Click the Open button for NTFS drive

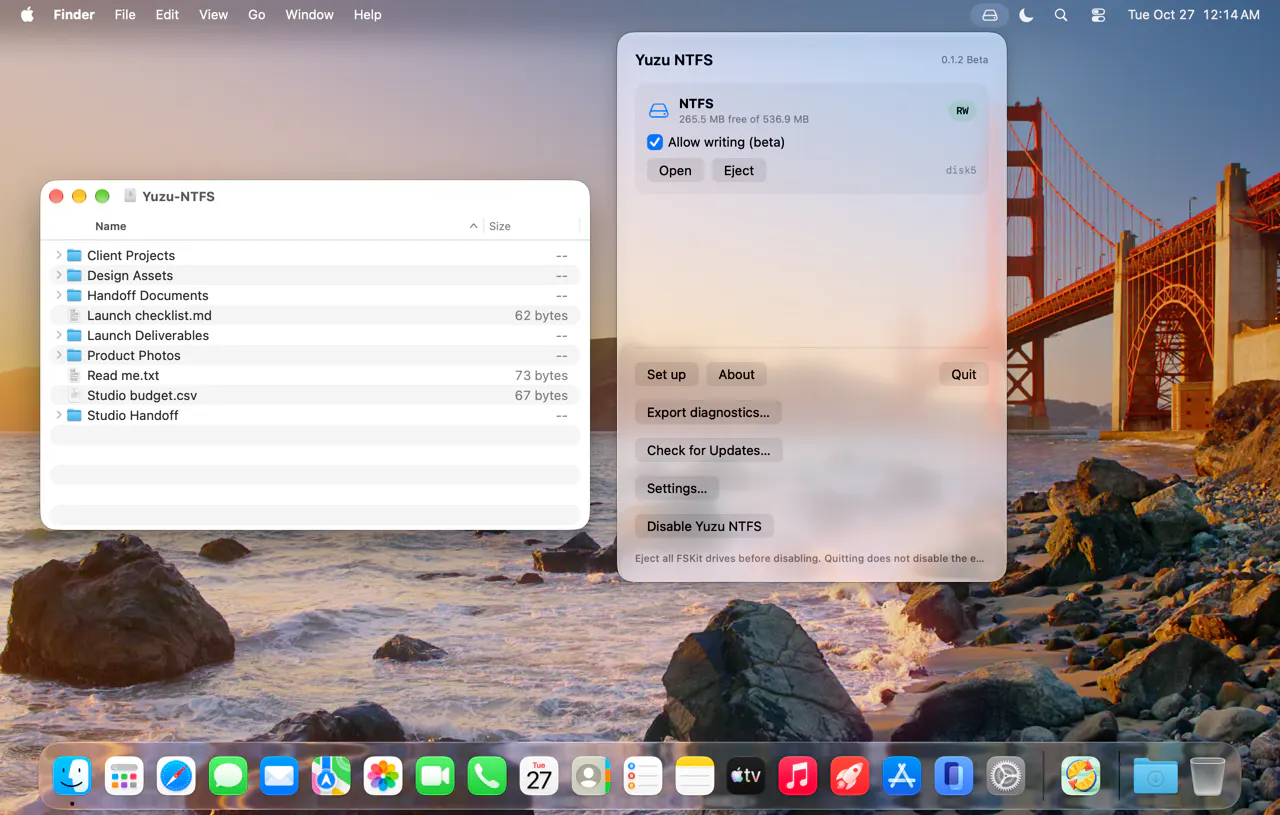pos(675,171)
